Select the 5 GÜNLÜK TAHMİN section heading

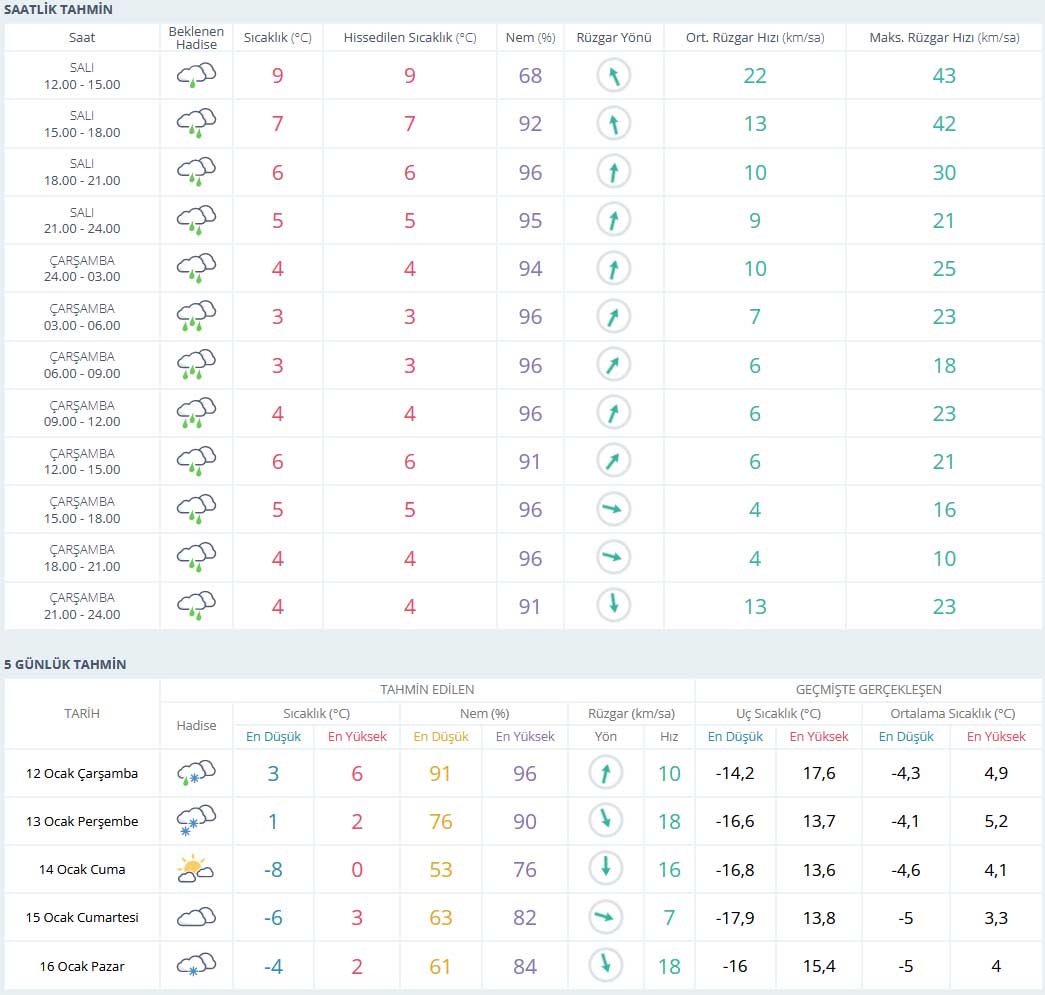(x=65, y=664)
